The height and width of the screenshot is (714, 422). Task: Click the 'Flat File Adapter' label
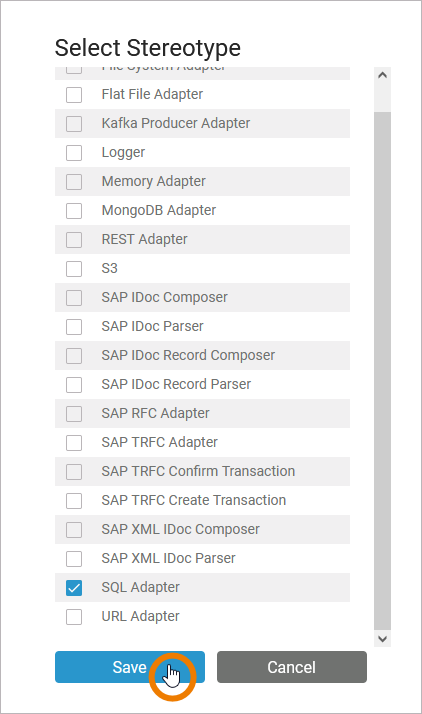(x=152, y=94)
